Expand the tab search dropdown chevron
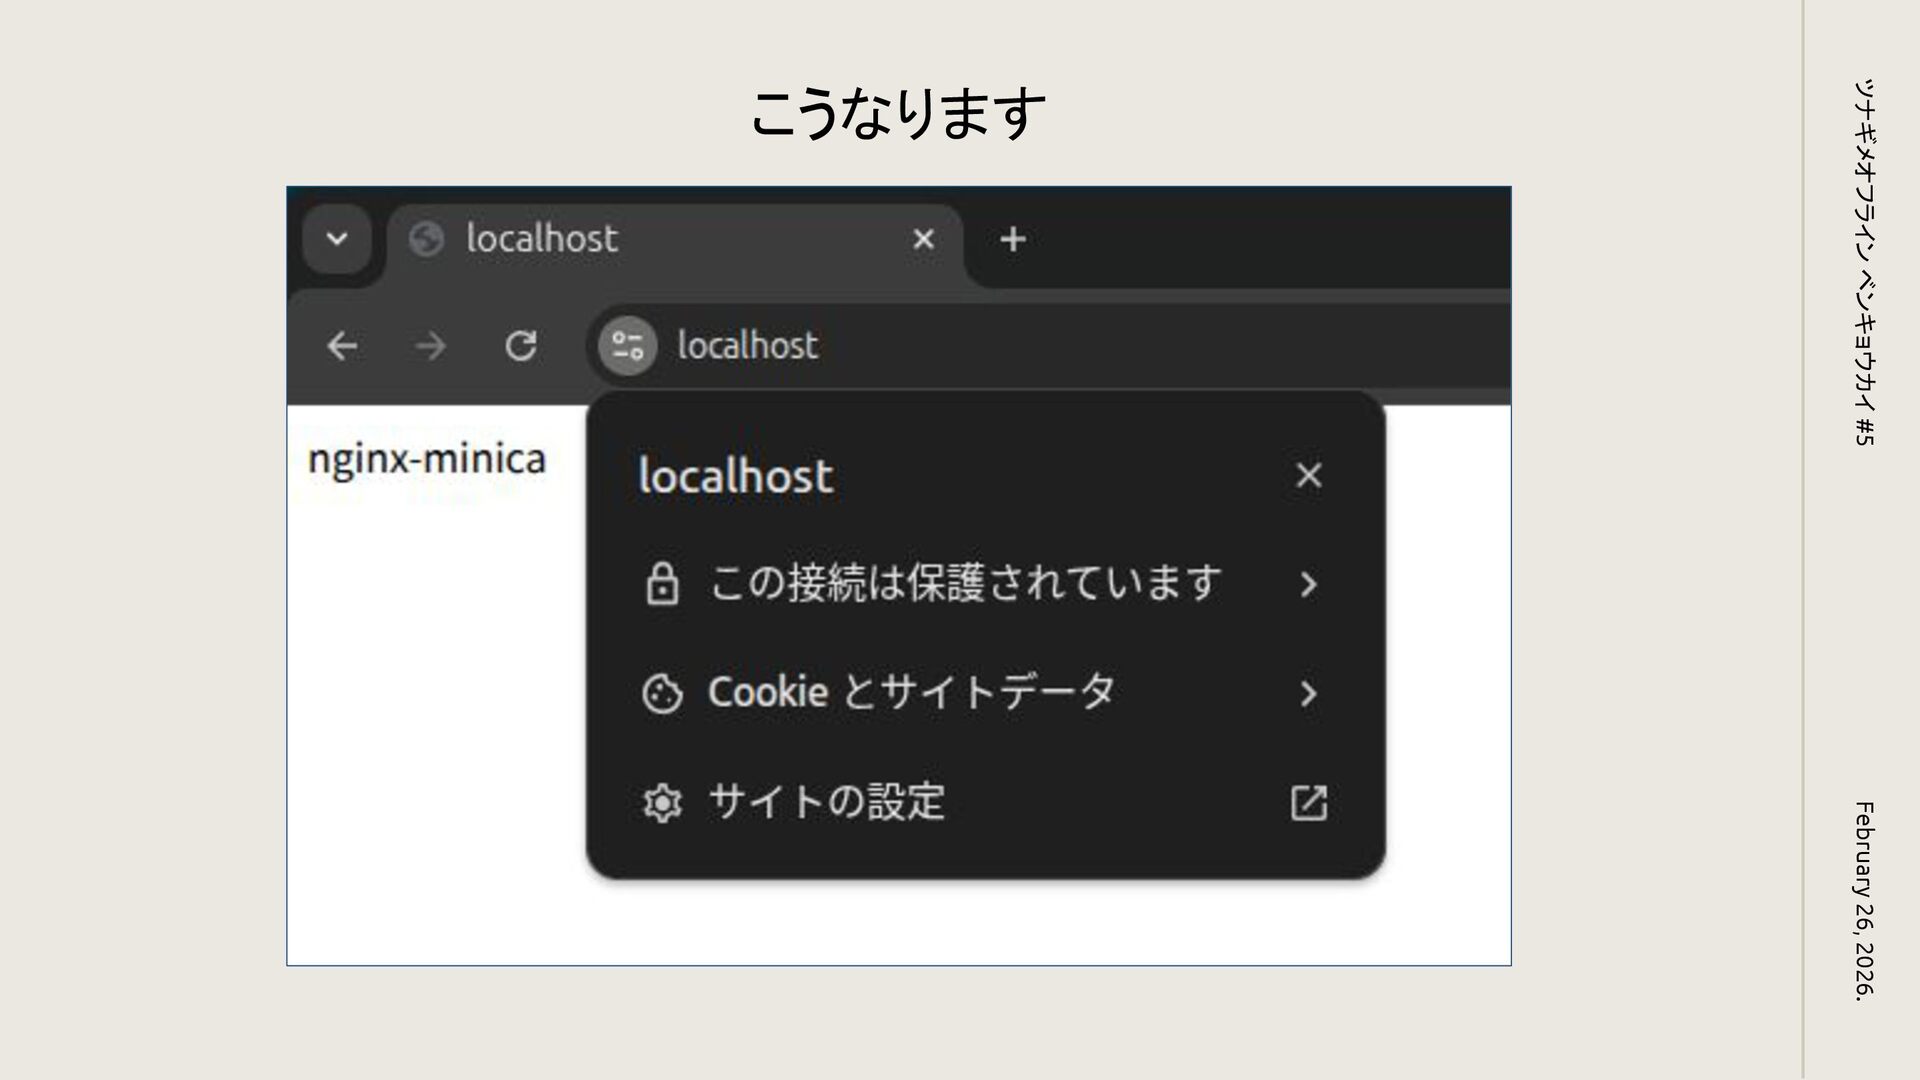 coord(337,239)
